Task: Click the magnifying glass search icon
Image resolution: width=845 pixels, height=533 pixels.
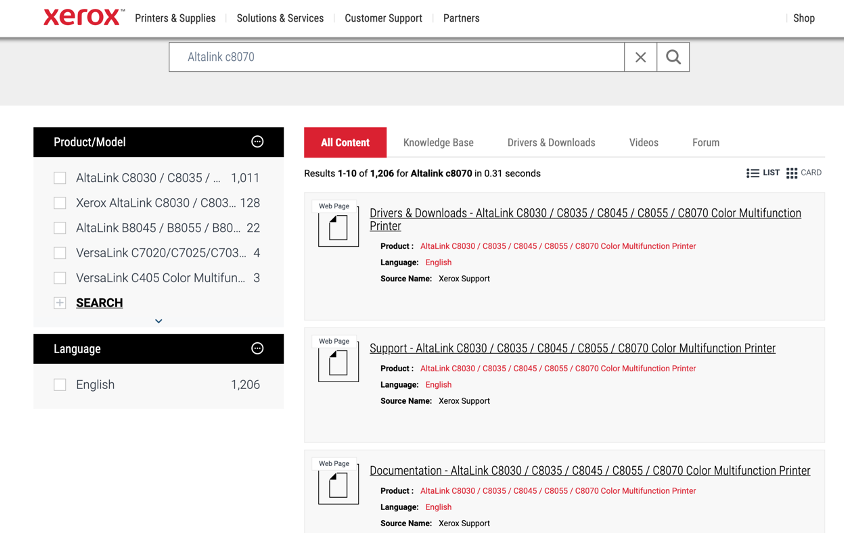Action: pos(673,57)
